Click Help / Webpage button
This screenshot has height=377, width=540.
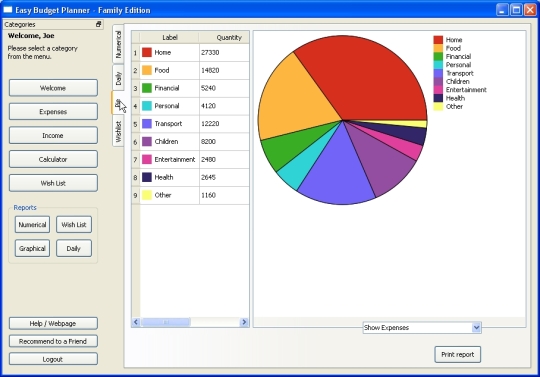[53, 323]
